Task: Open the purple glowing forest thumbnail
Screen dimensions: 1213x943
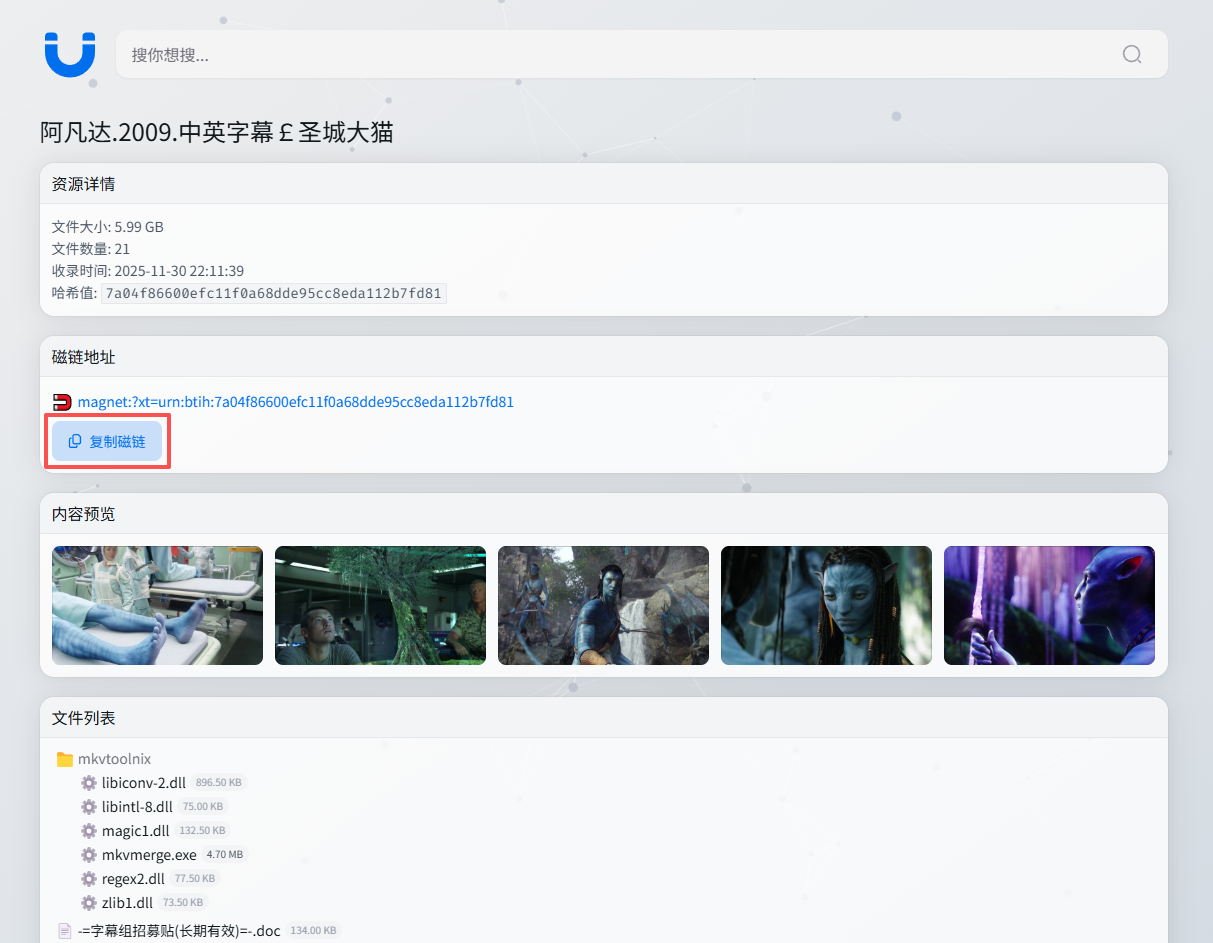Action: [1049, 605]
